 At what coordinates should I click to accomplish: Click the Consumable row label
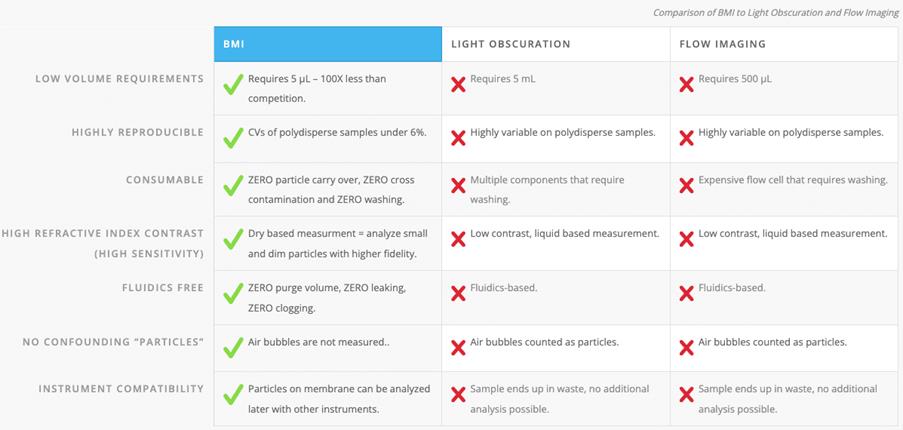pos(164,180)
